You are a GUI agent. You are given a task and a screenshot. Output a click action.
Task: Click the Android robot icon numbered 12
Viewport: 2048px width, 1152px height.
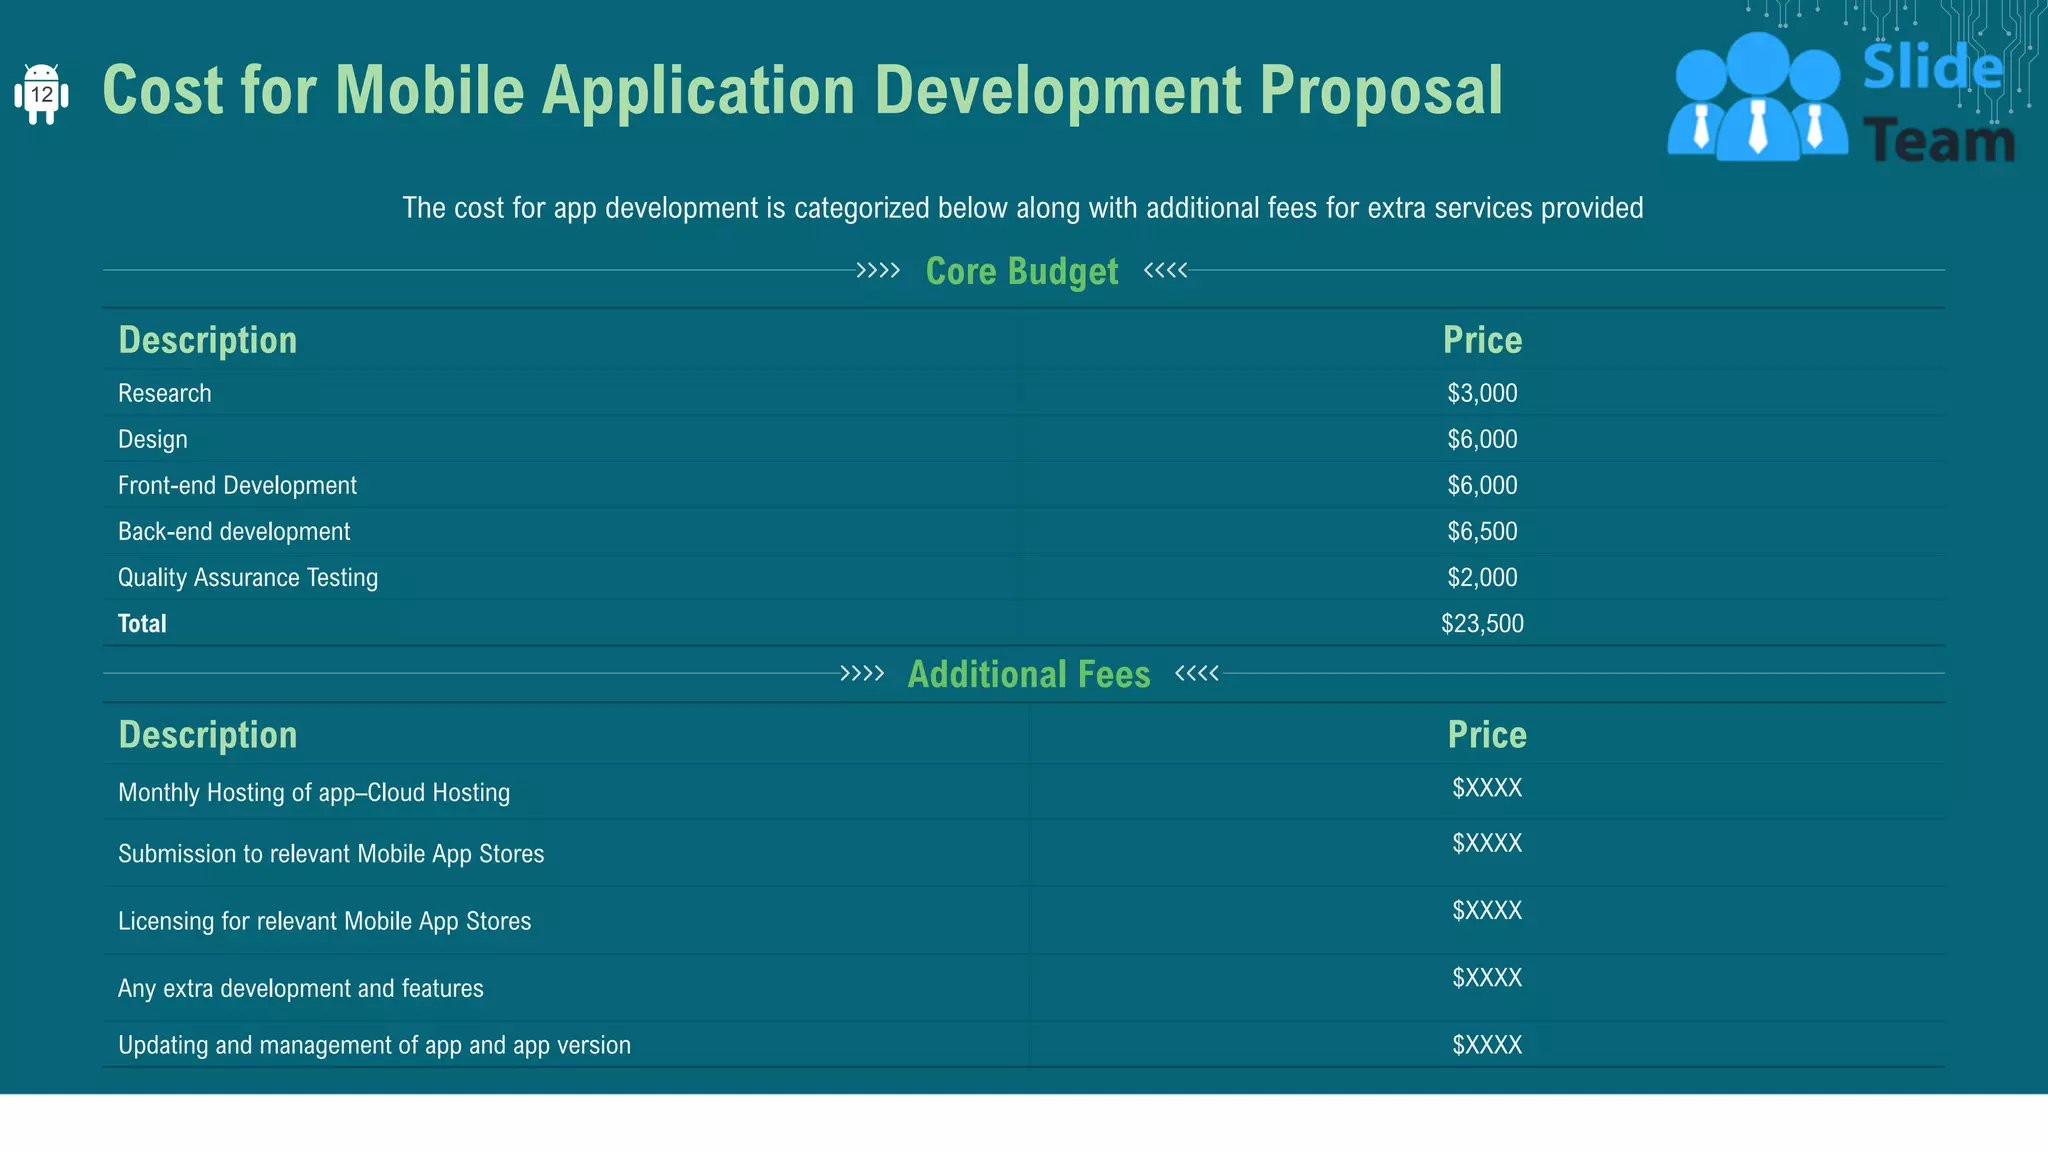coord(41,94)
